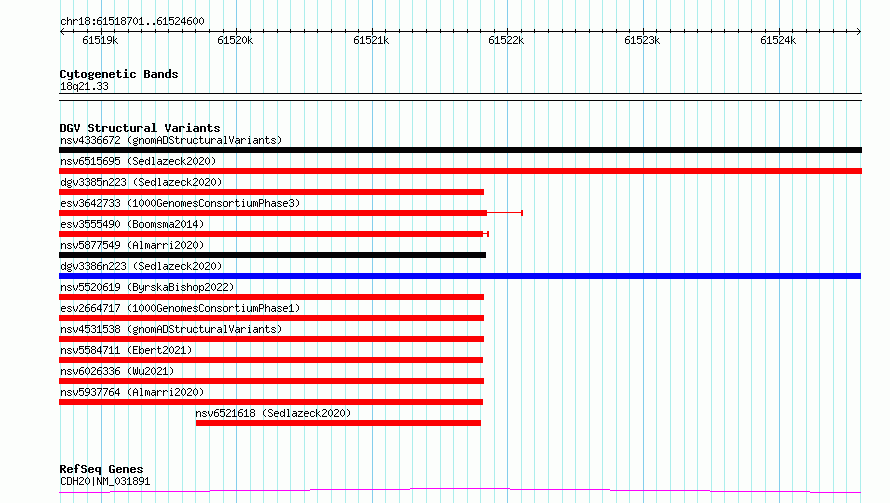Click the black bar under nsv5877549
The height and width of the screenshot is (503, 890).
click(272, 255)
